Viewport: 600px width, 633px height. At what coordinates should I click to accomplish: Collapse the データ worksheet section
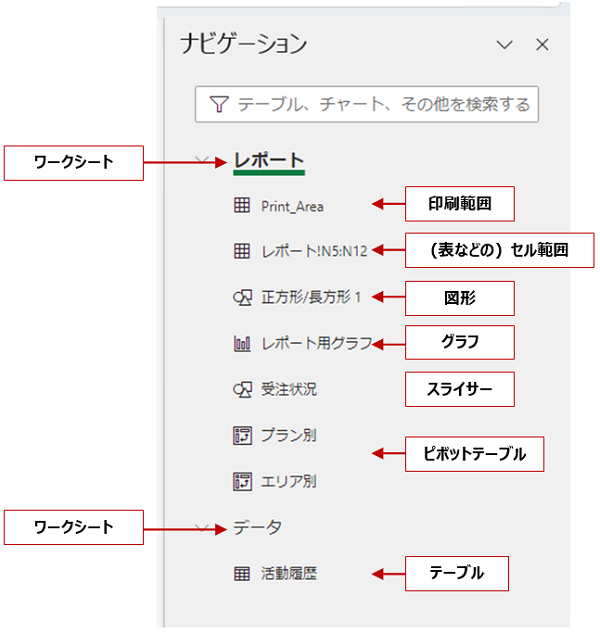click(203, 527)
